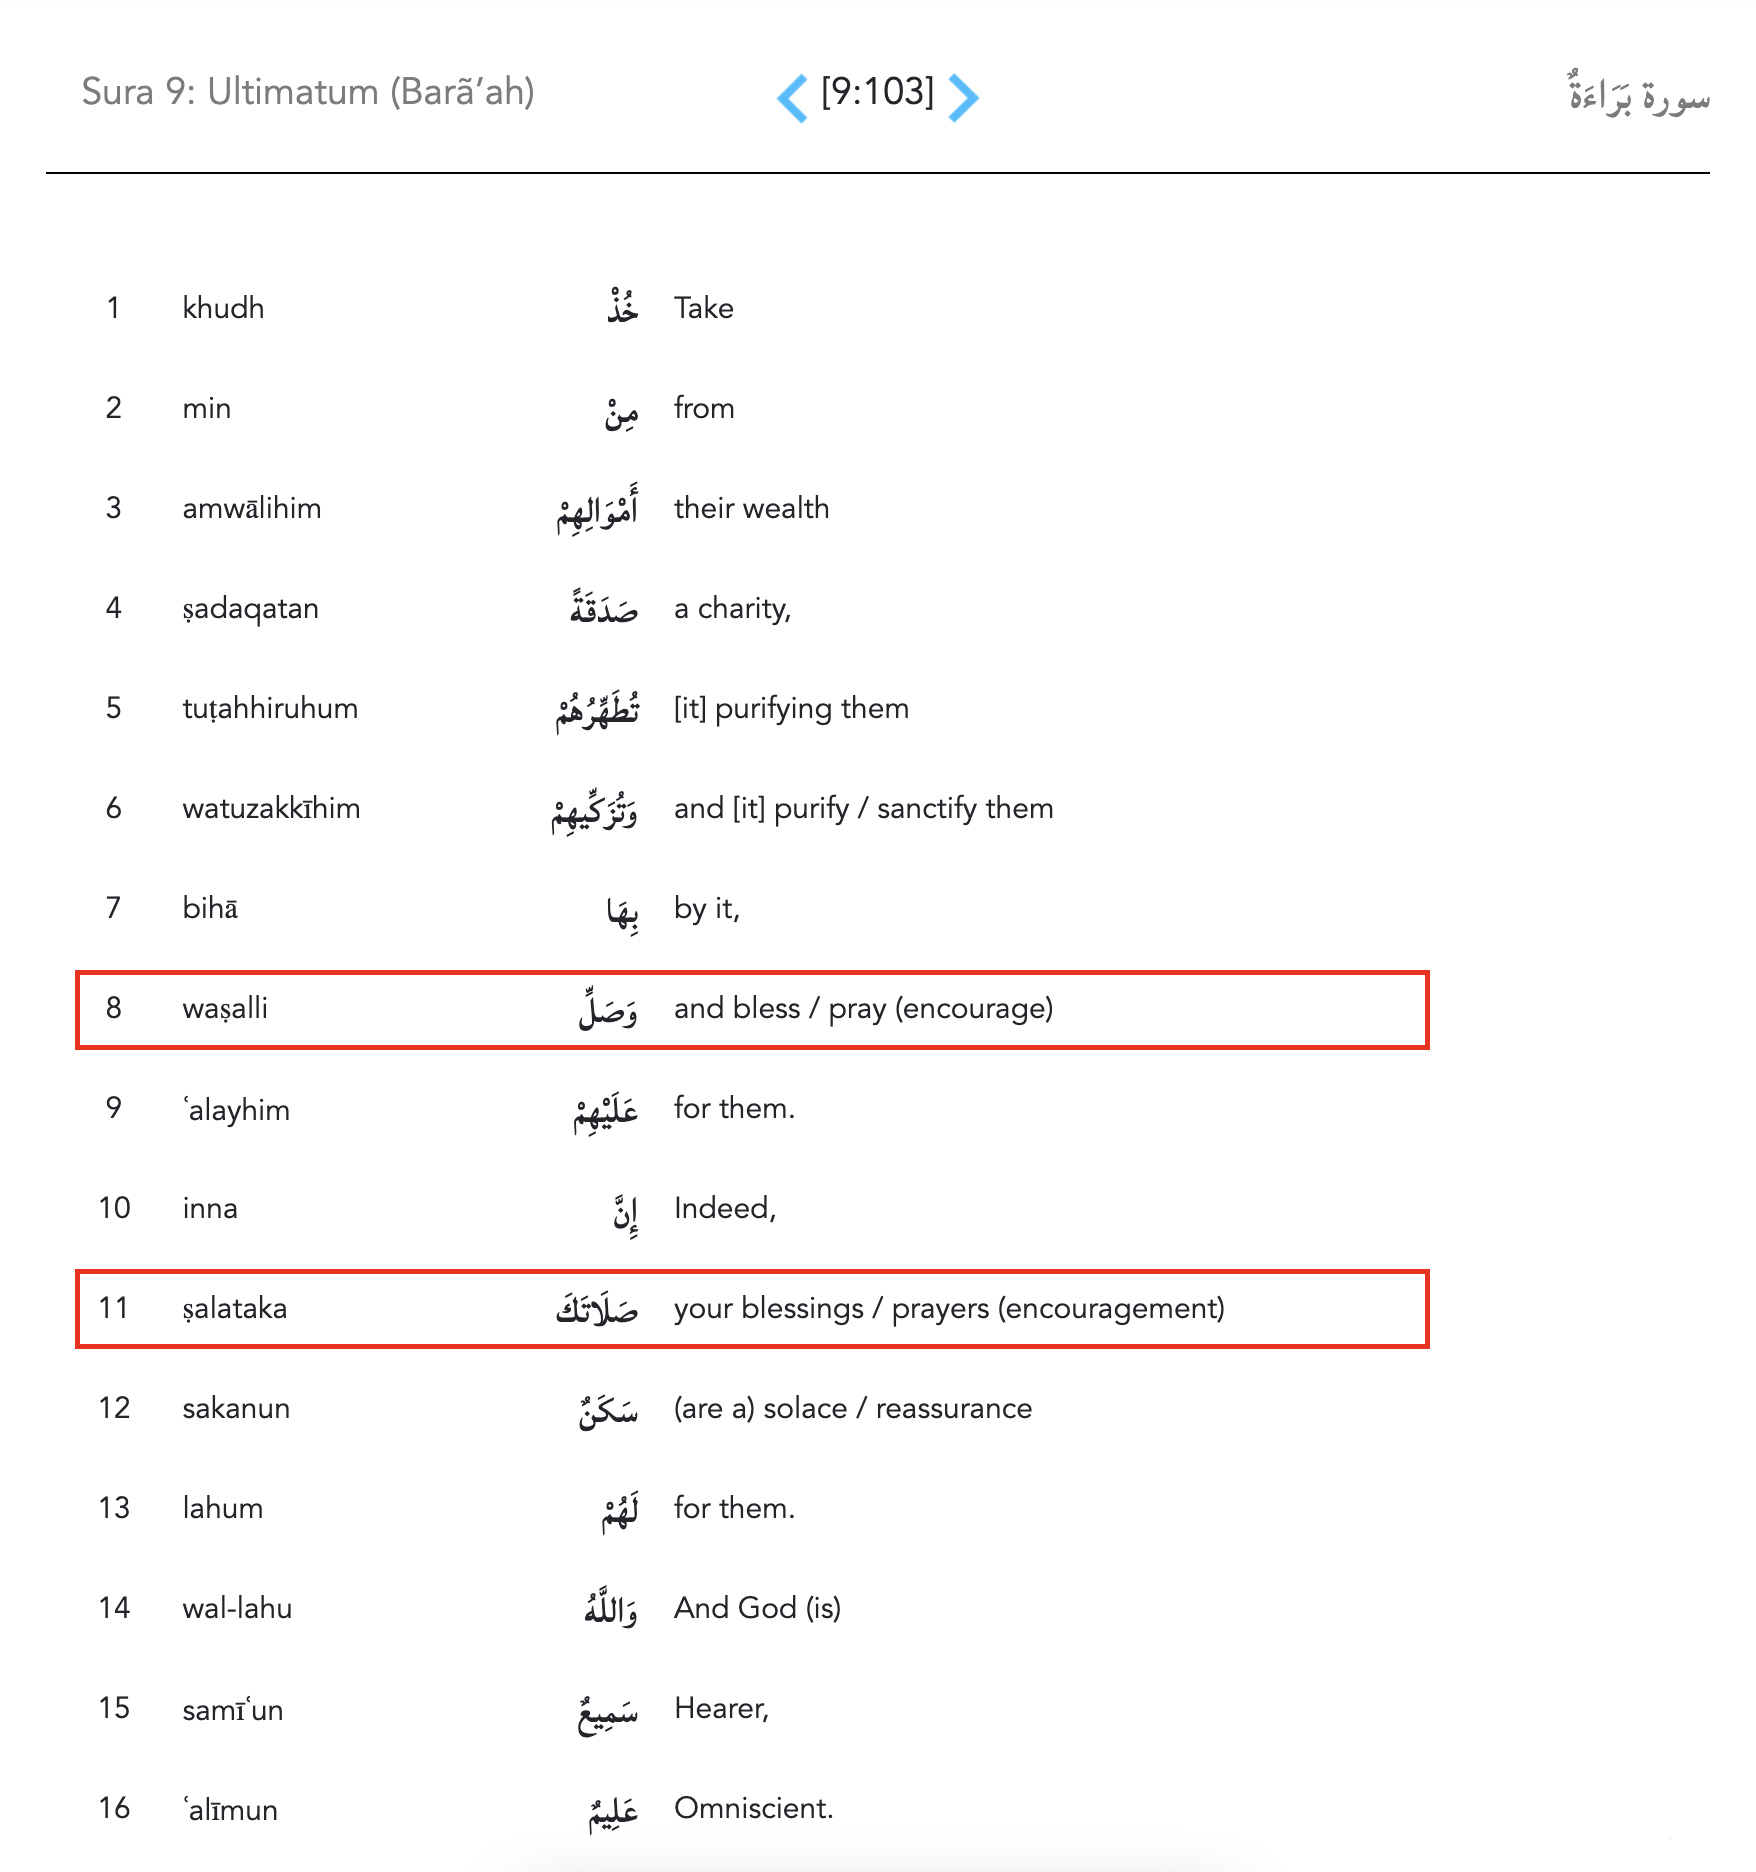Click the translation 'and [it] purify / sanctify them'

pyautogui.click(x=863, y=808)
